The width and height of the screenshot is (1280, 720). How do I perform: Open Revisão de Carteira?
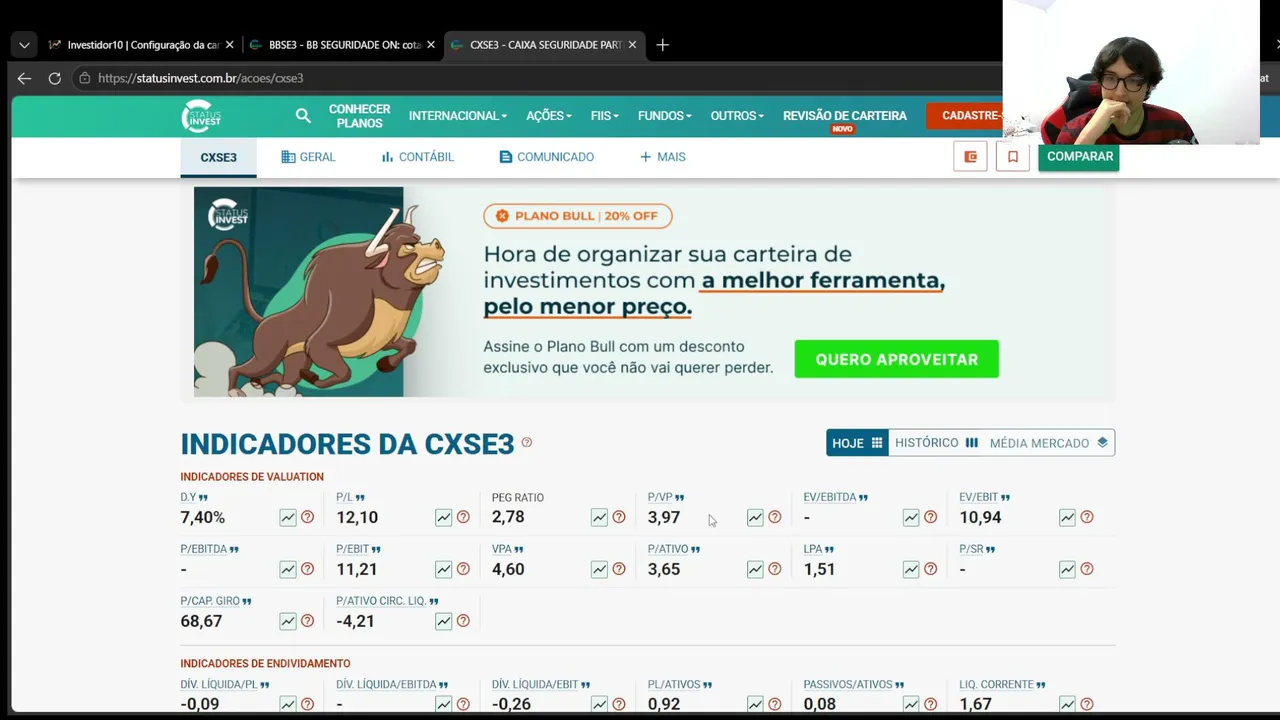[845, 116]
